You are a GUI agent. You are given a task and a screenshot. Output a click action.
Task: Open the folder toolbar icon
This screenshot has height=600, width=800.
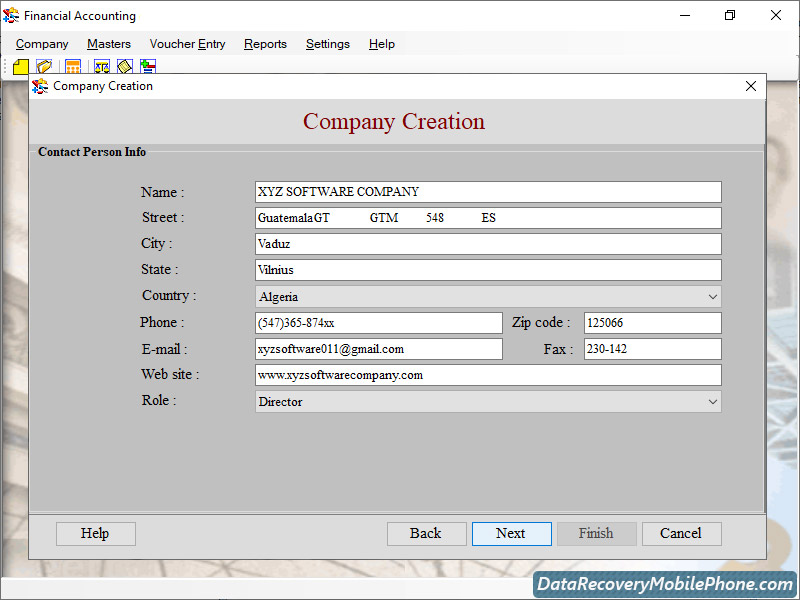coord(44,66)
